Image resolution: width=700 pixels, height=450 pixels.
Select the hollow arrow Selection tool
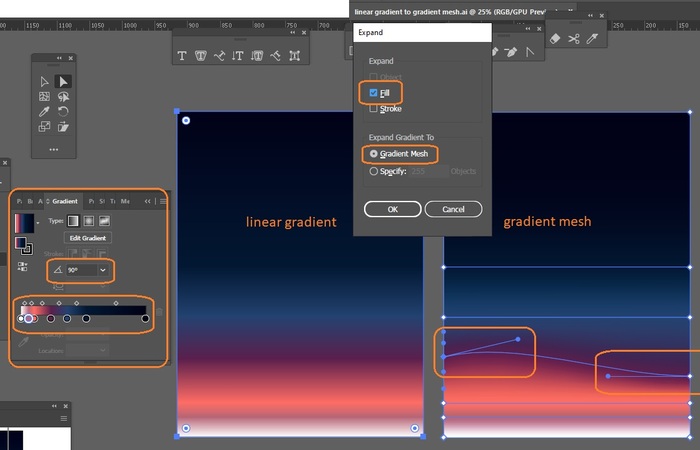44,81
